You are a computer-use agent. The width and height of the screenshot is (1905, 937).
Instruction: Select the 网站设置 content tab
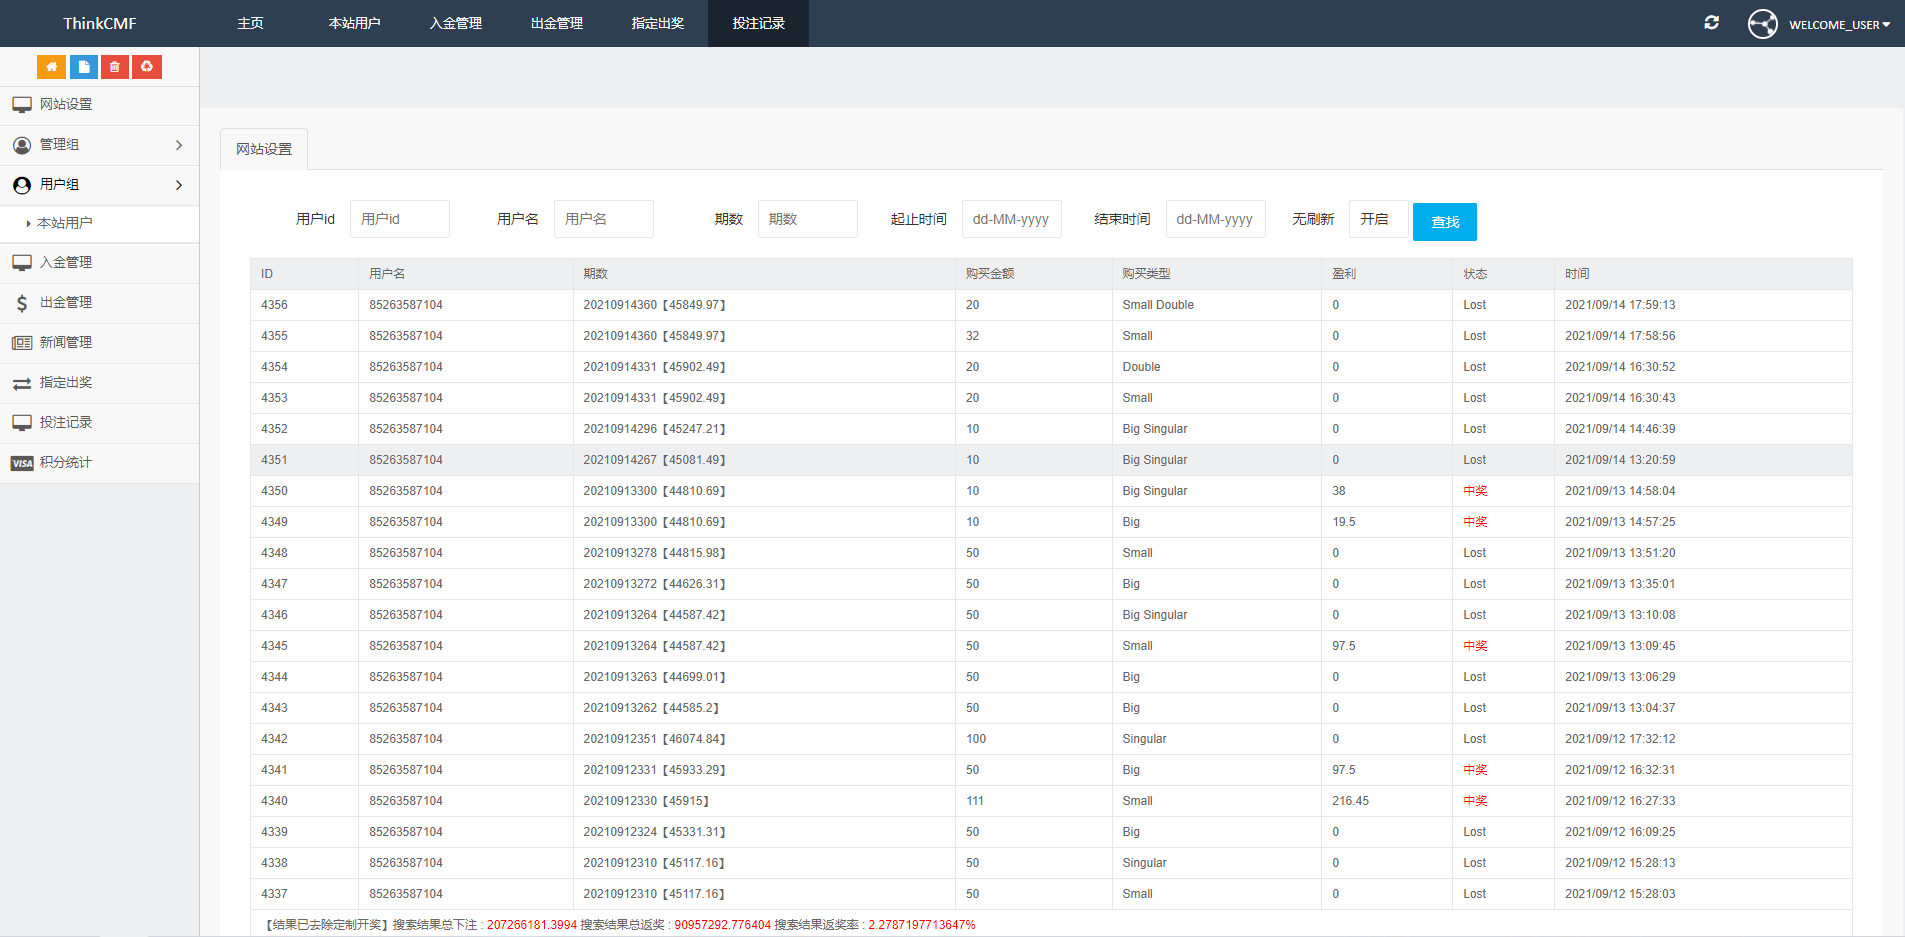(x=264, y=149)
